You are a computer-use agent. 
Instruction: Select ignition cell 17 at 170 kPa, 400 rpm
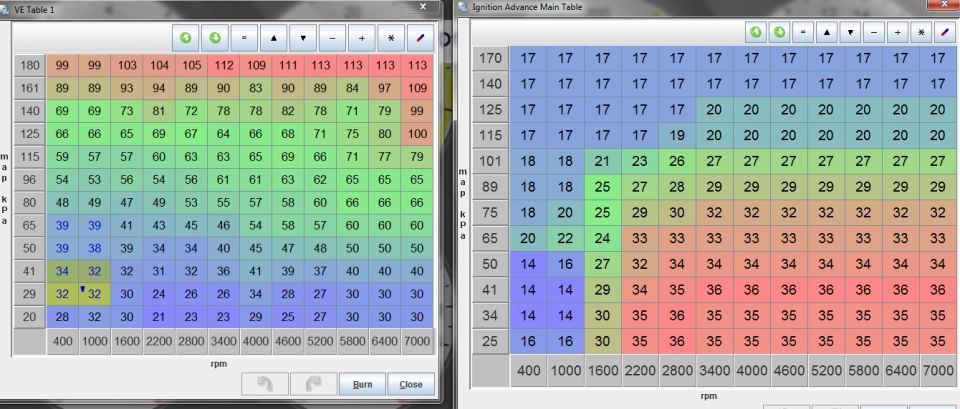528,59
